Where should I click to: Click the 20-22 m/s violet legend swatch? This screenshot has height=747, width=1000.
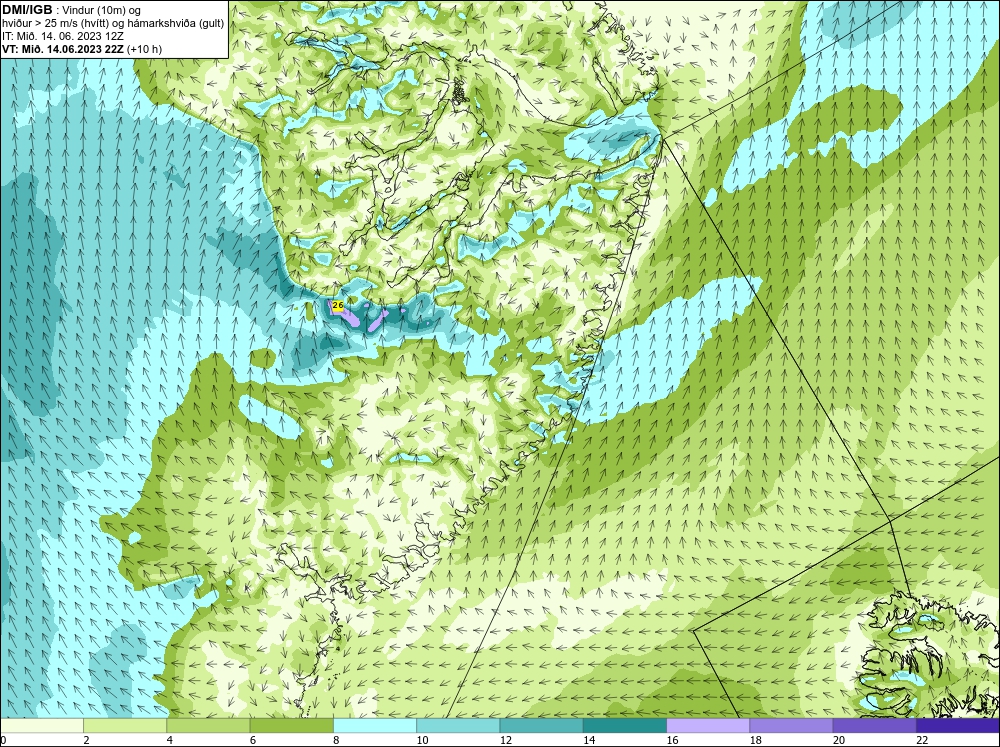click(874, 726)
